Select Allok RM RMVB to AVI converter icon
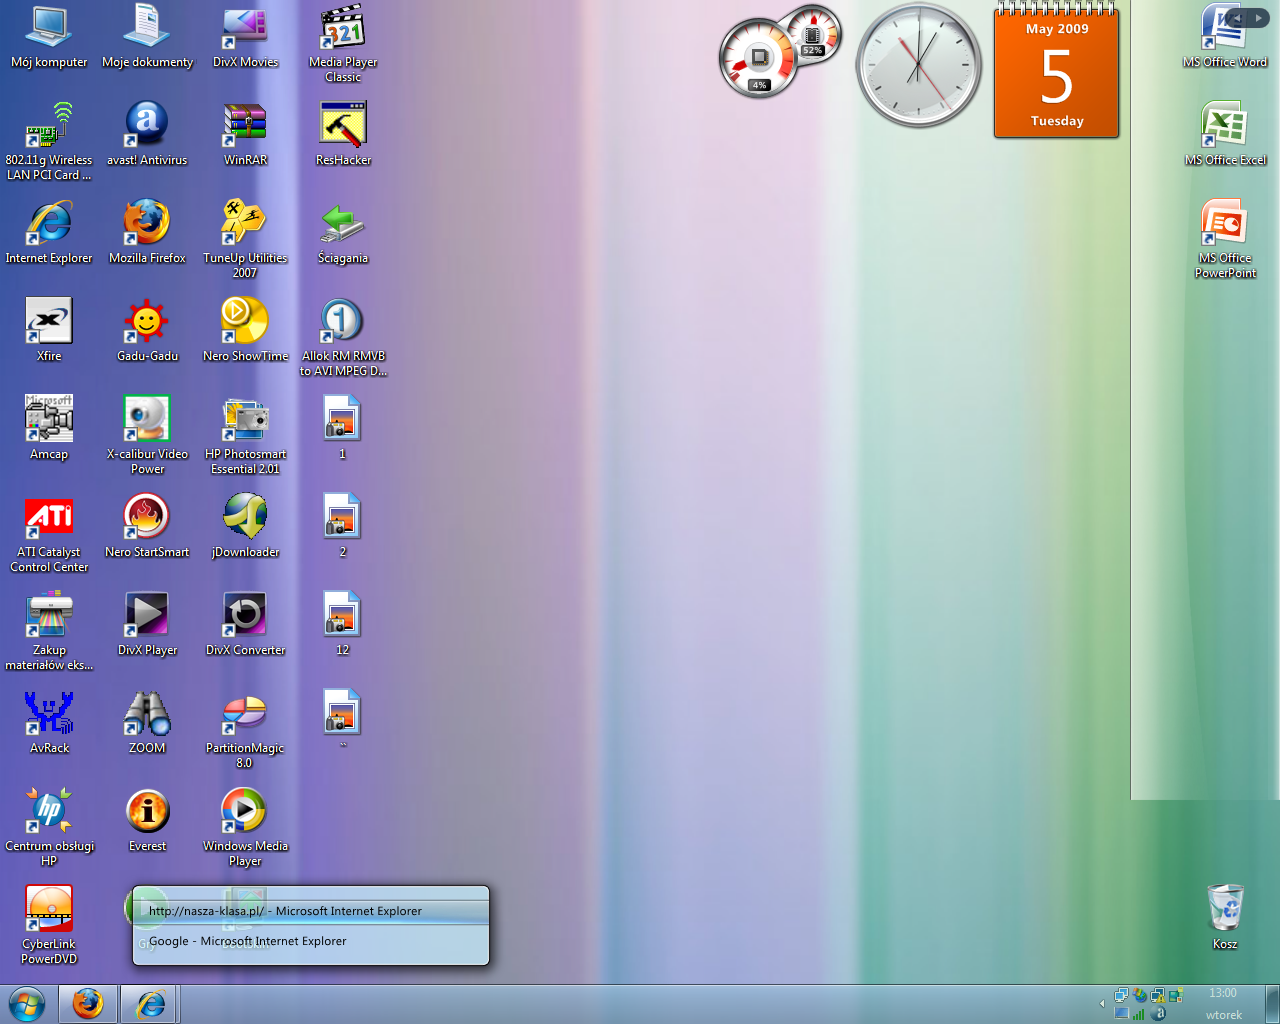1280x1024 pixels. point(343,337)
